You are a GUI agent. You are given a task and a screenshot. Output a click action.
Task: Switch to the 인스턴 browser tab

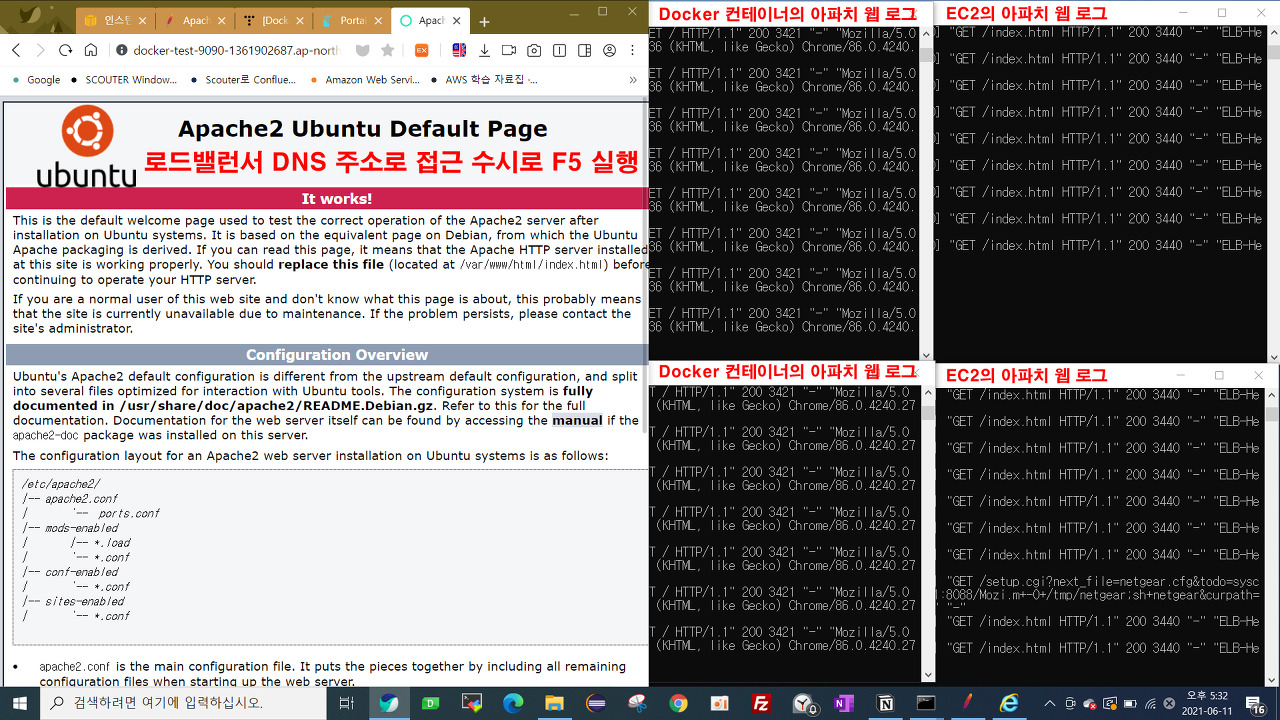(x=115, y=21)
